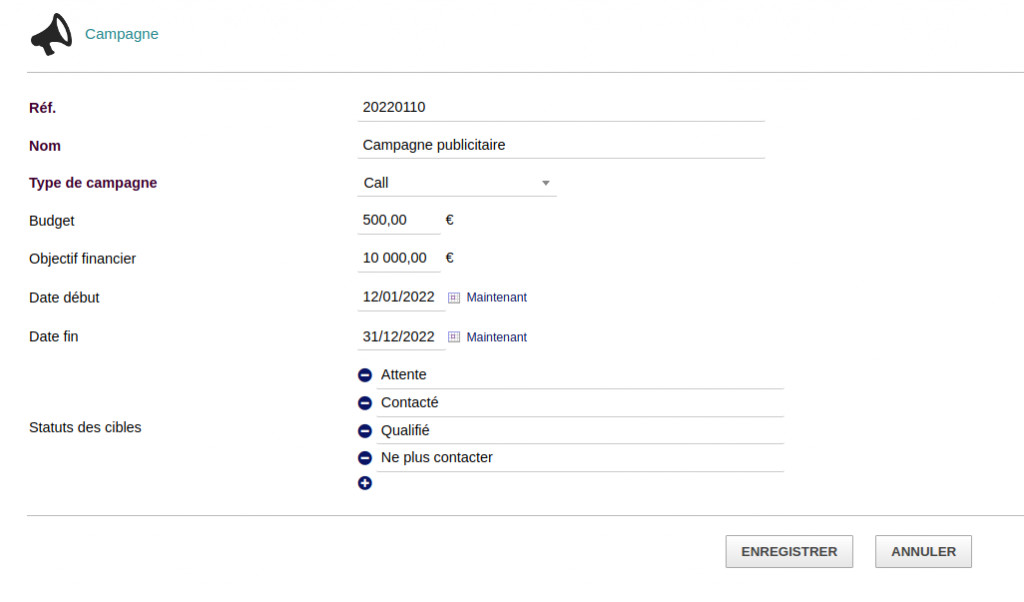1024x602 pixels.
Task: Click the megaphone campaign icon
Action: click(x=51, y=34)
